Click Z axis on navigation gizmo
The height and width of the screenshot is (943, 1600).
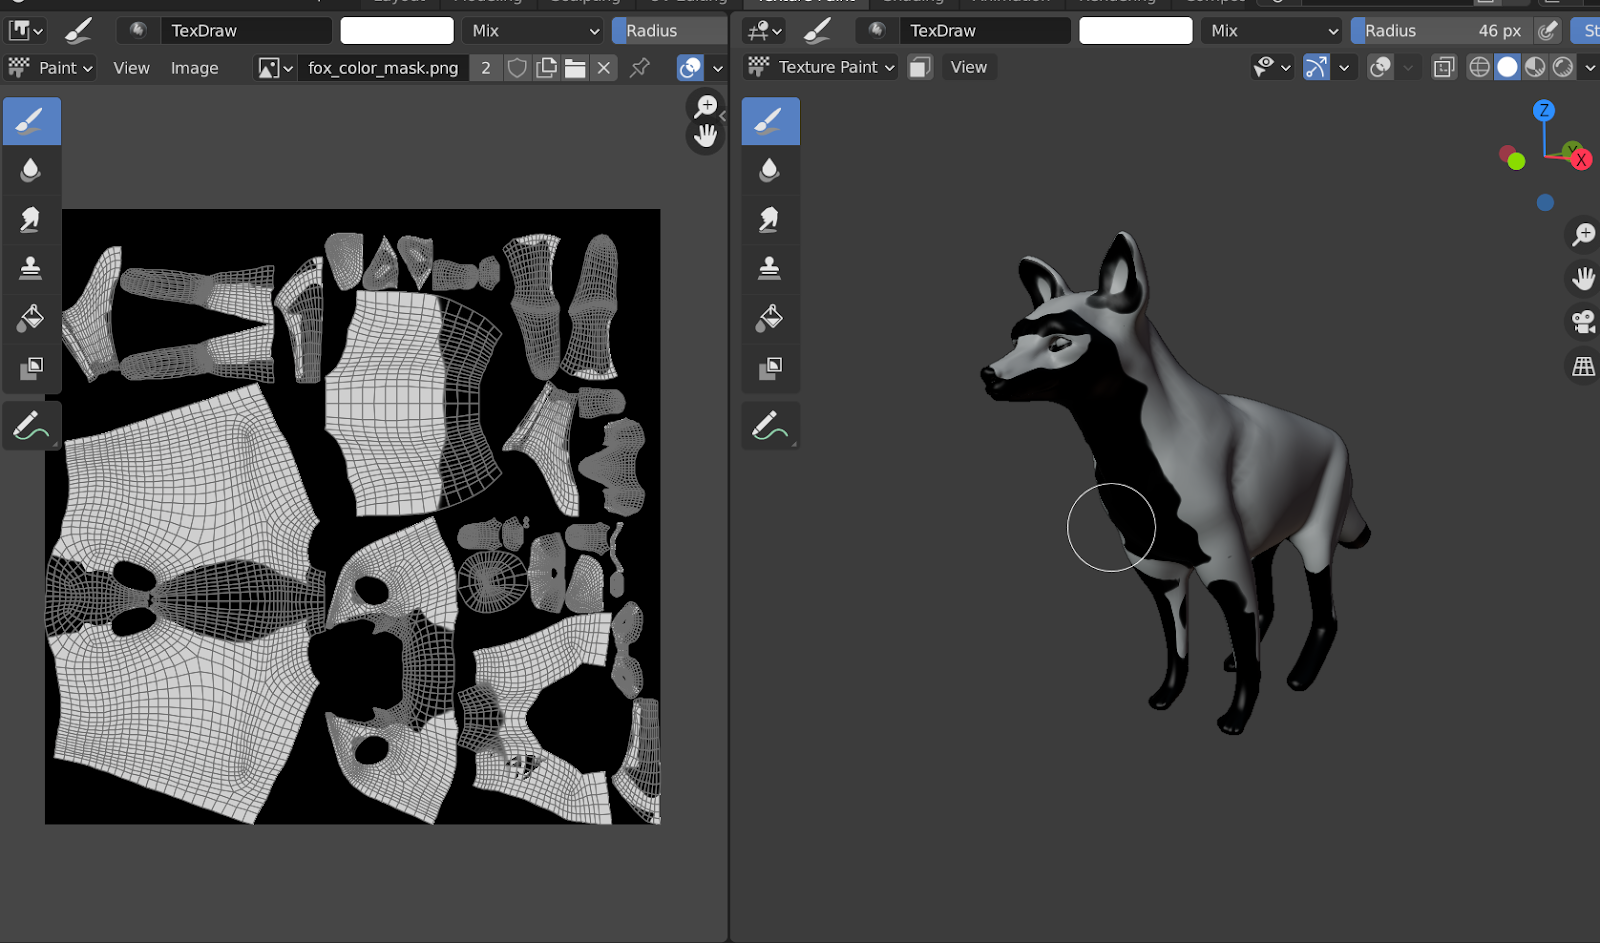pyautogui.click(x=1544, y=110)
